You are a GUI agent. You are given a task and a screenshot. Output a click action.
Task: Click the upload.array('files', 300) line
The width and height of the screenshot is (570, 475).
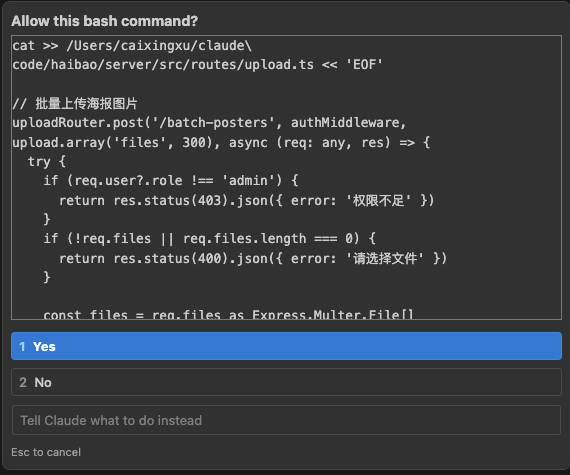(221, 142)
